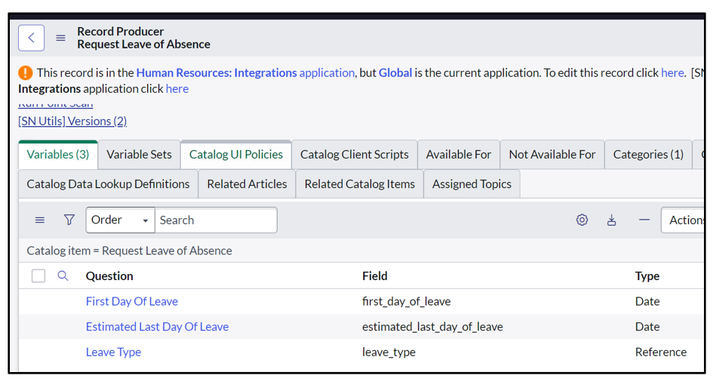This screenshot has height=382, width=713.
Task: Open the Catalog UI Policies tab
Action: coord(236,155)
